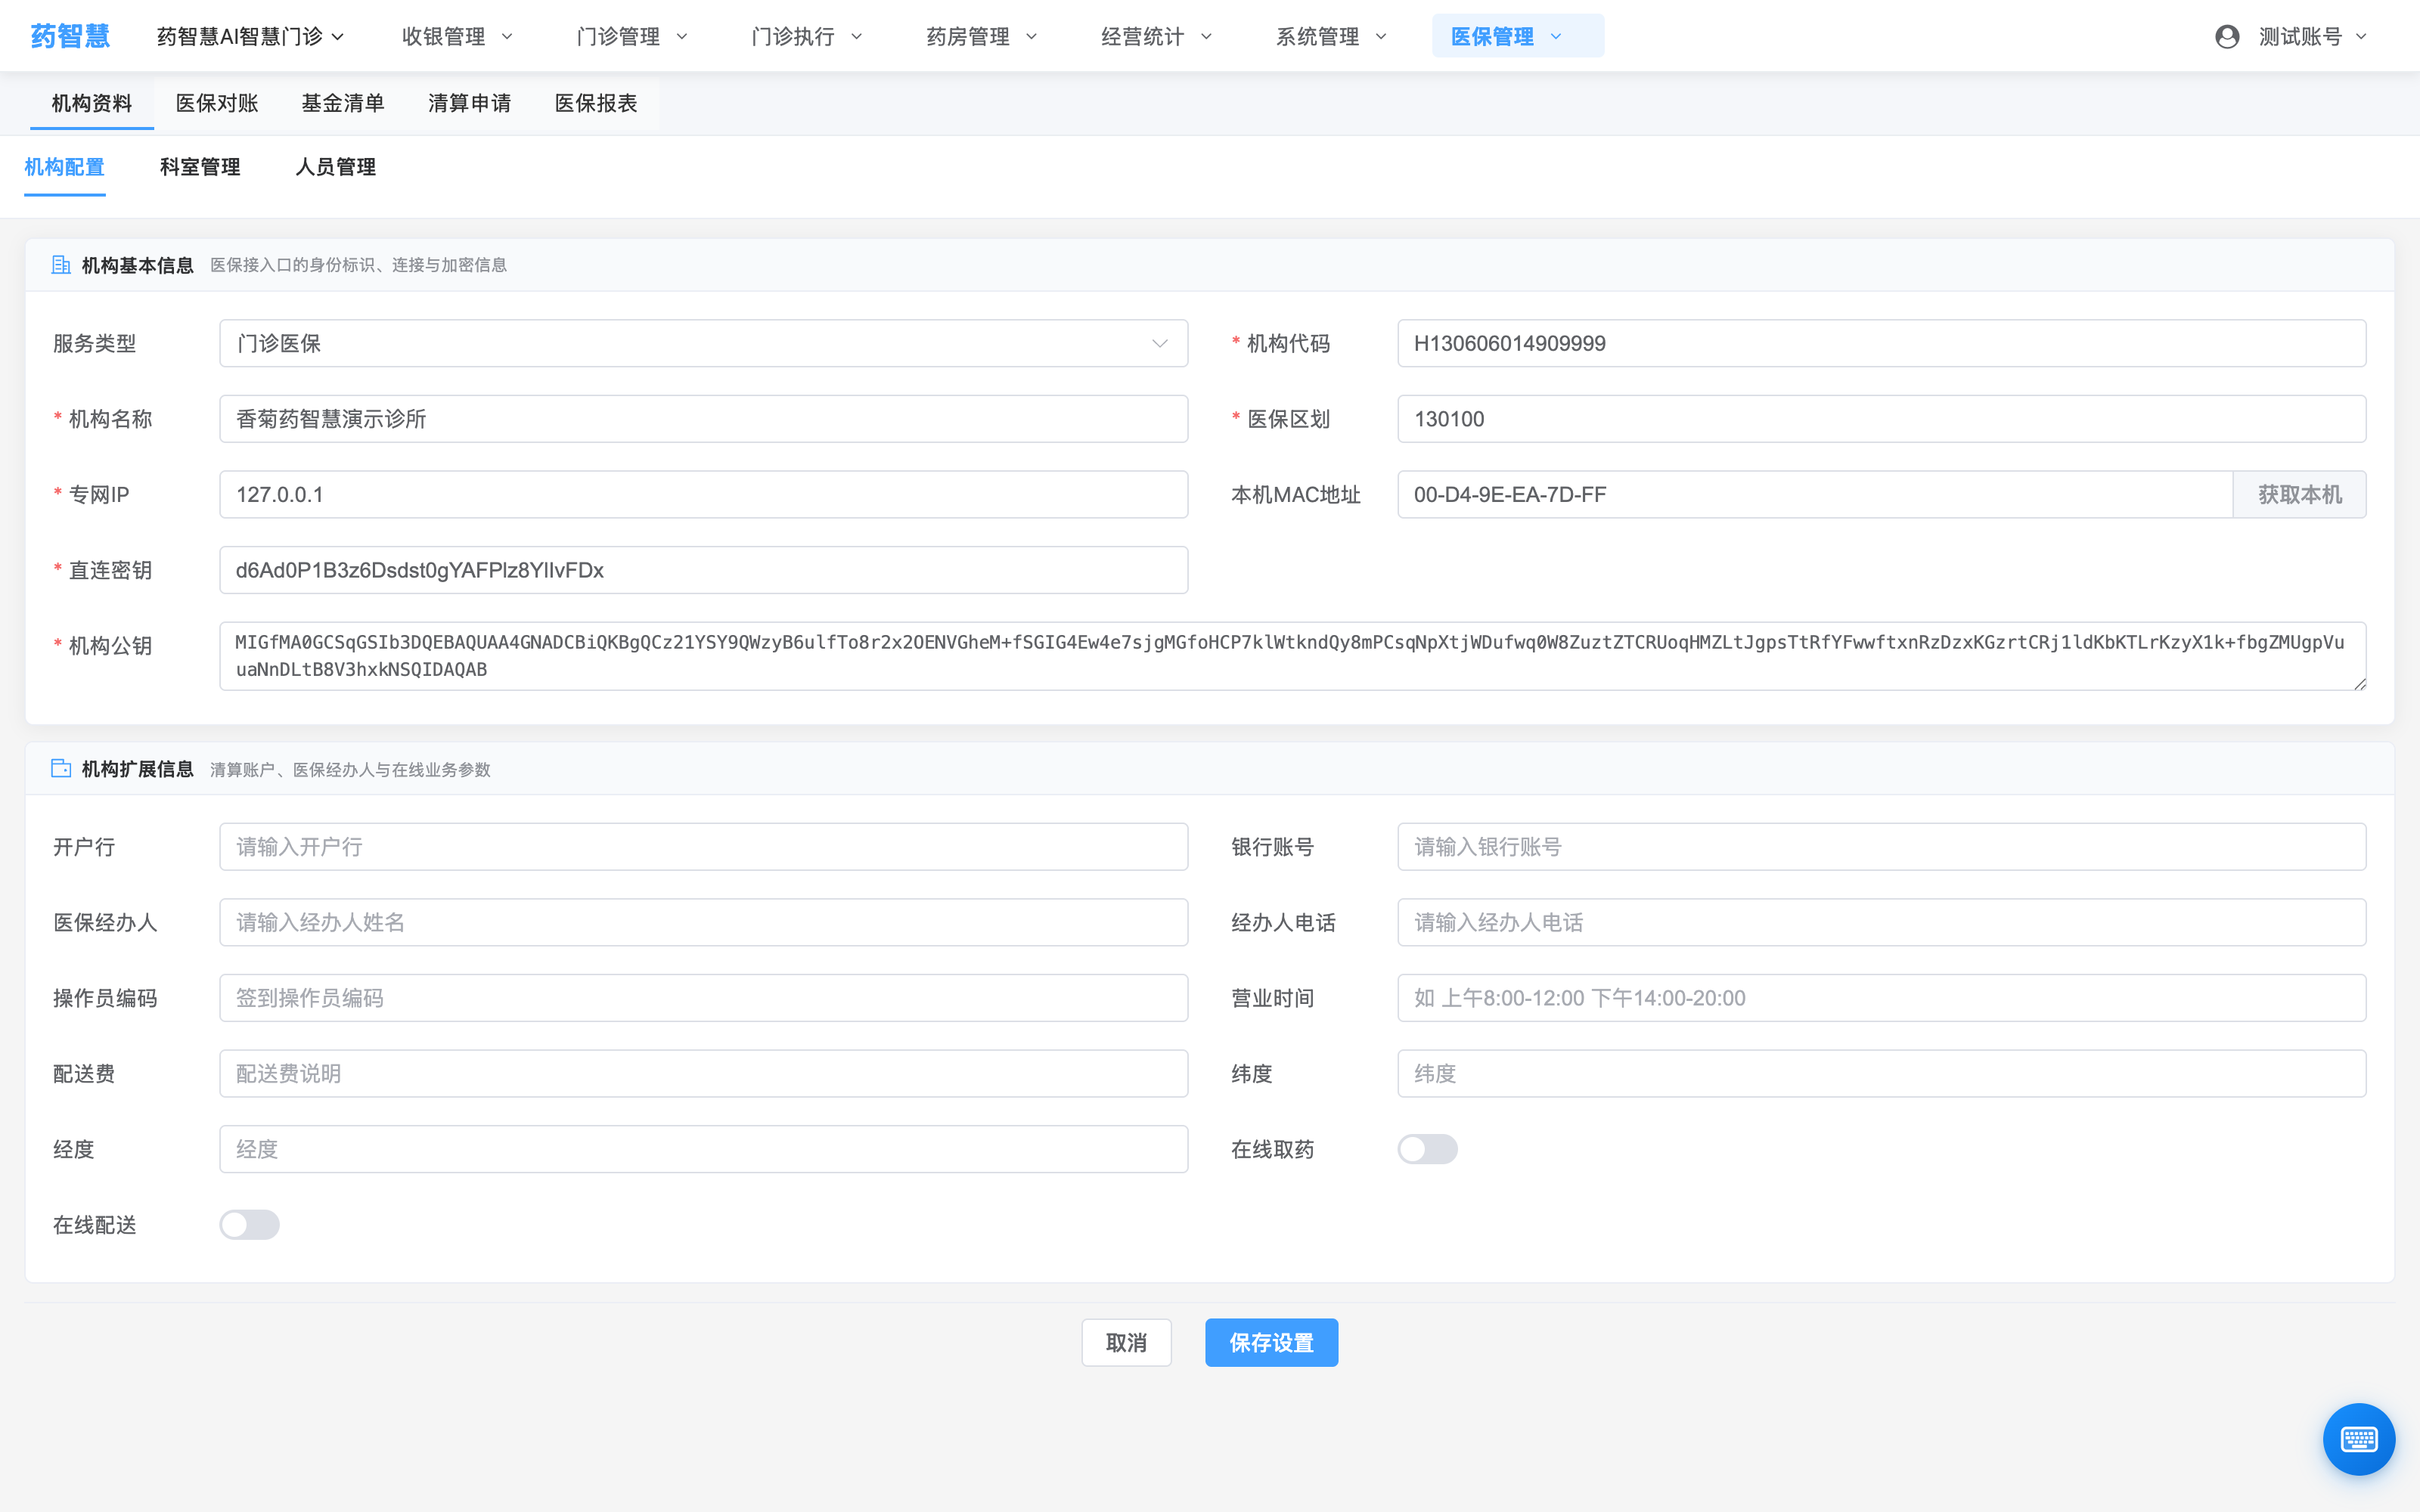This screenshot has width=2420, height=1512.
Task: Focus the 银行账号 input field
Action: [x=1881, y=847]
